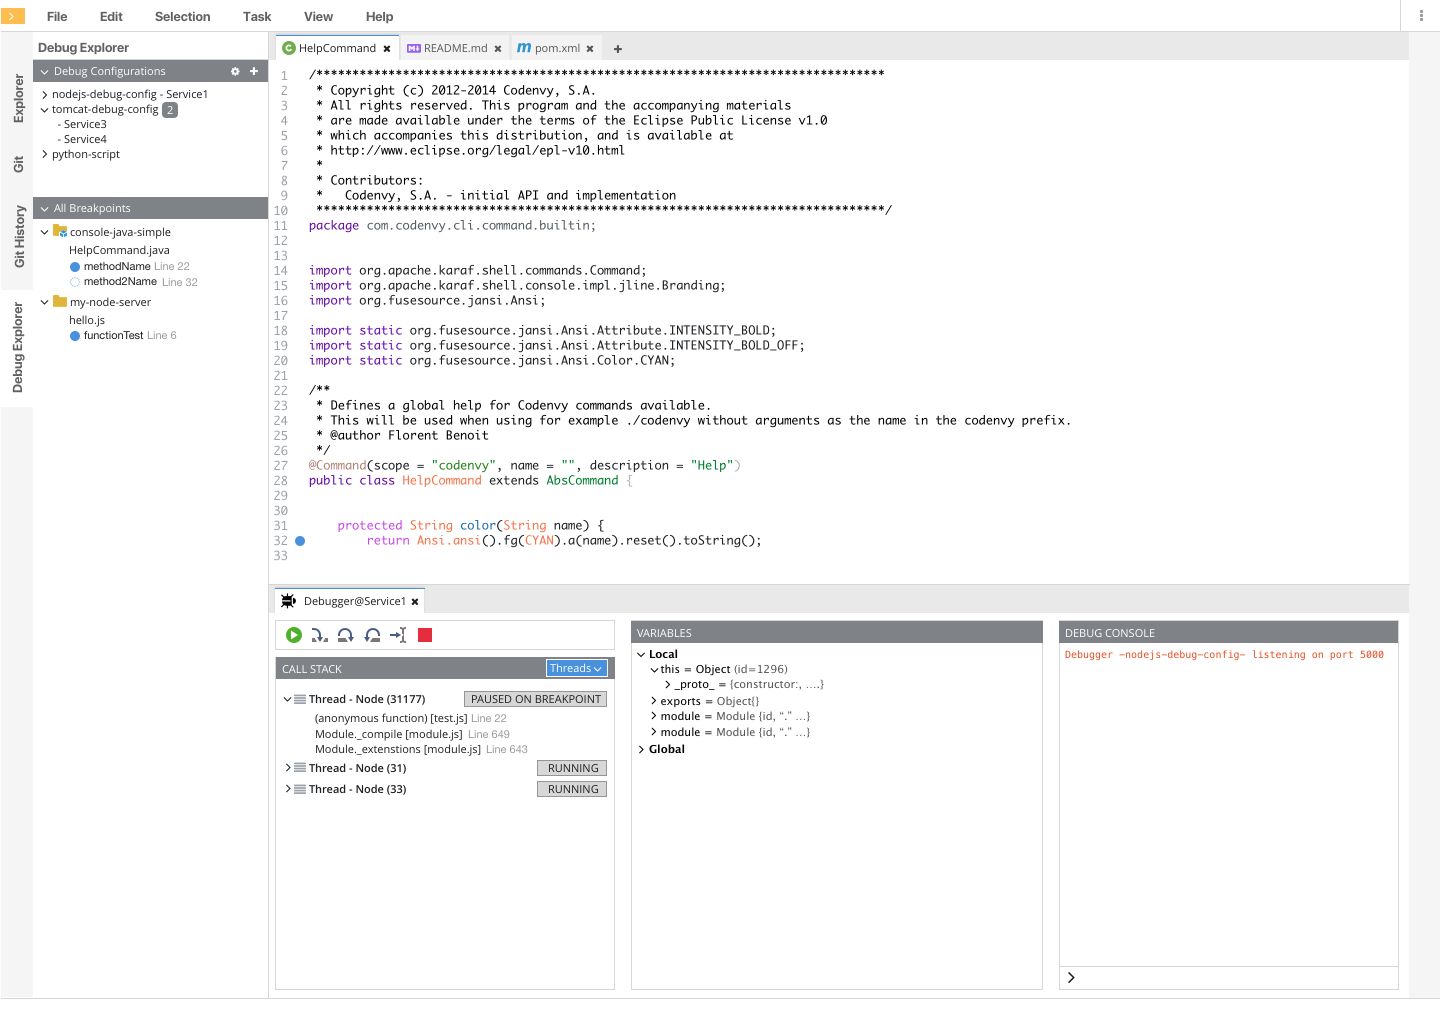Collapse the Local variables group

641,654
